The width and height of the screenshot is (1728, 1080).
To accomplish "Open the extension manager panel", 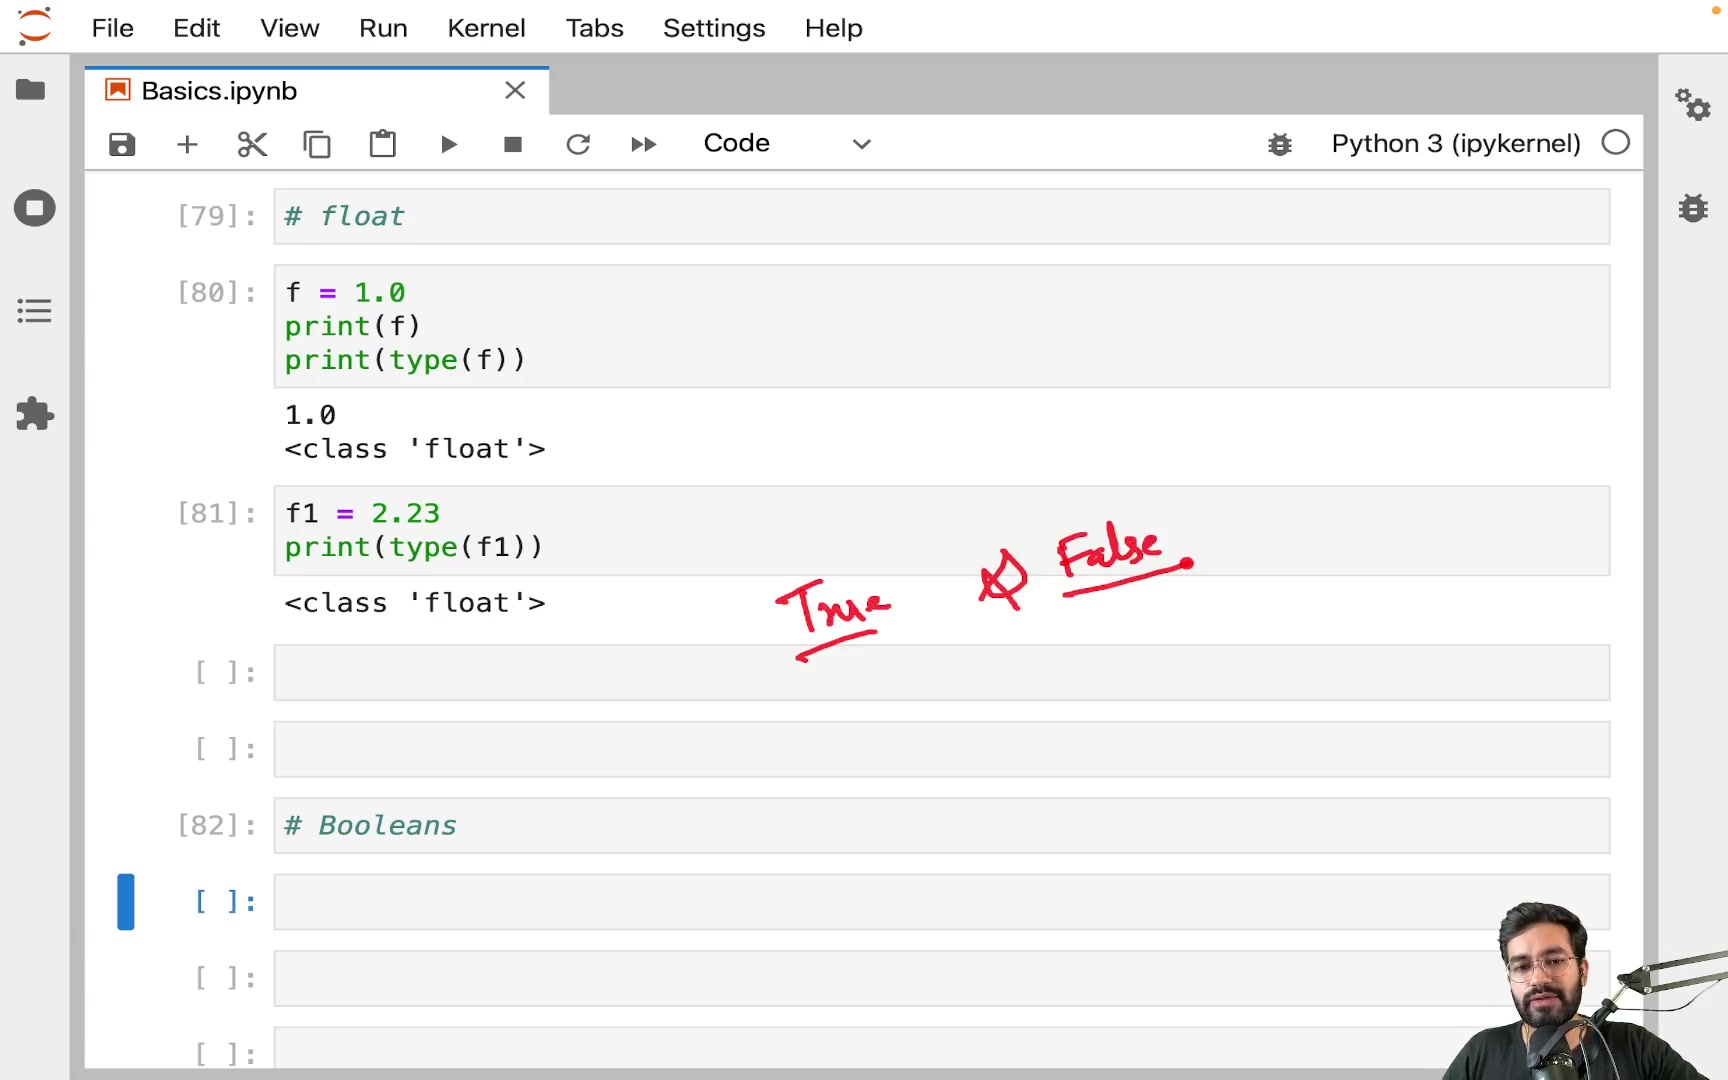I will [34, 414].
